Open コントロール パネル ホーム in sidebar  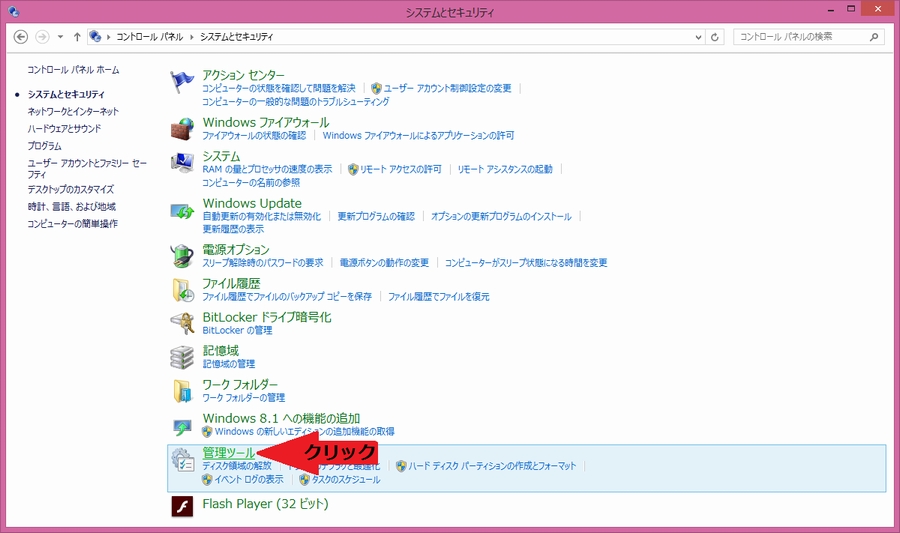[x=73, y=70]
